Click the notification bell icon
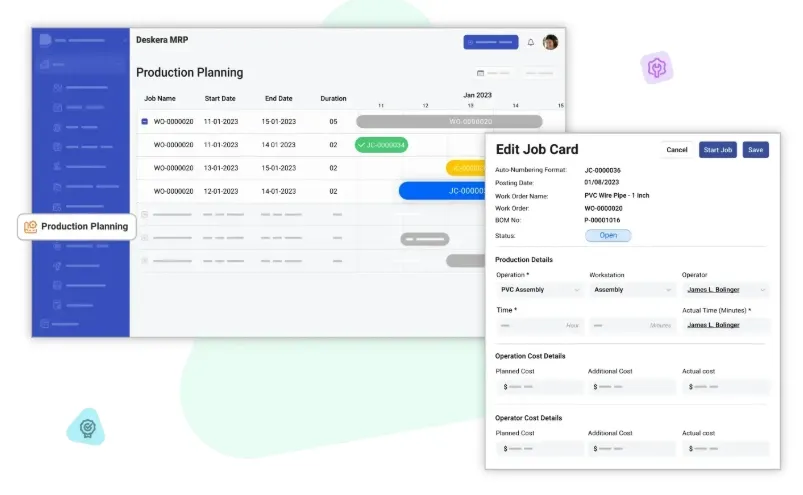Viewport: 803px width, 495px height. coord(531,42)
